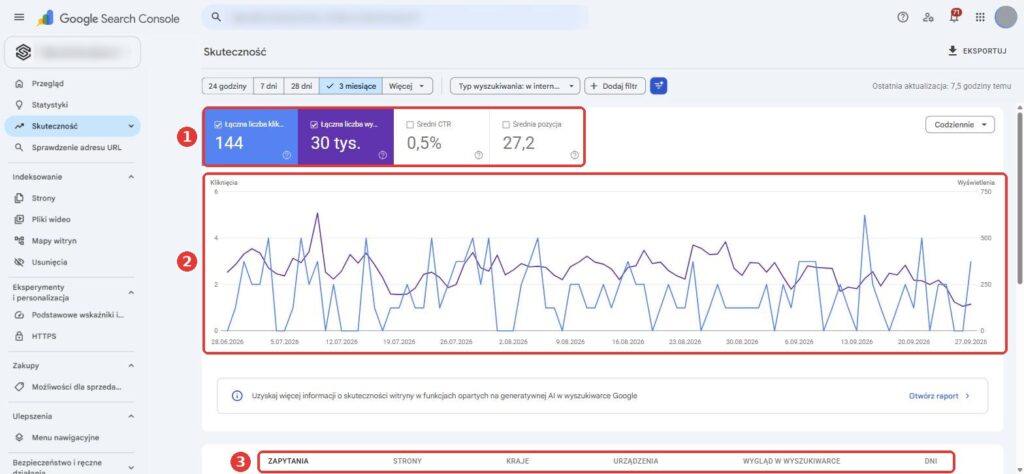Enable the Średnia pozycja checkbox
The width and height of the screenshot is (1024, 474).
[506, 124]
